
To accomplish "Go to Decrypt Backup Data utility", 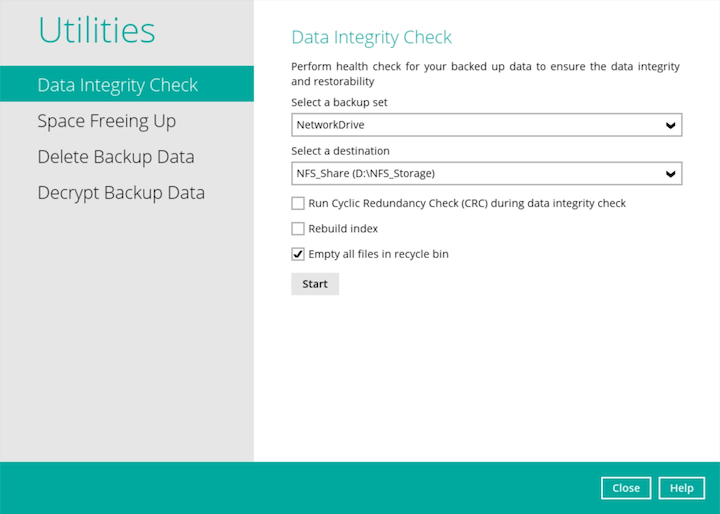I will (120, 193).
